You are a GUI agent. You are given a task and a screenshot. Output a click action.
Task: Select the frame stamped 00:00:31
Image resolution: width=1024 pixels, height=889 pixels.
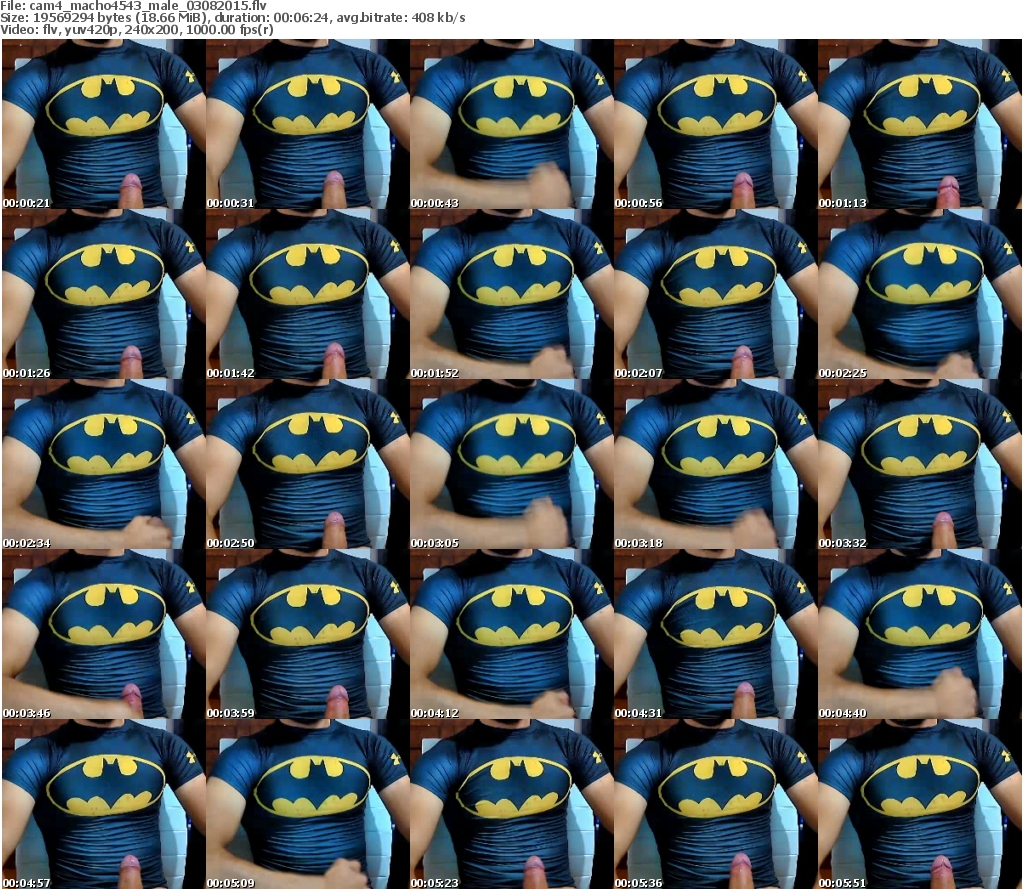pyautogui.click(x=308, y=124)
